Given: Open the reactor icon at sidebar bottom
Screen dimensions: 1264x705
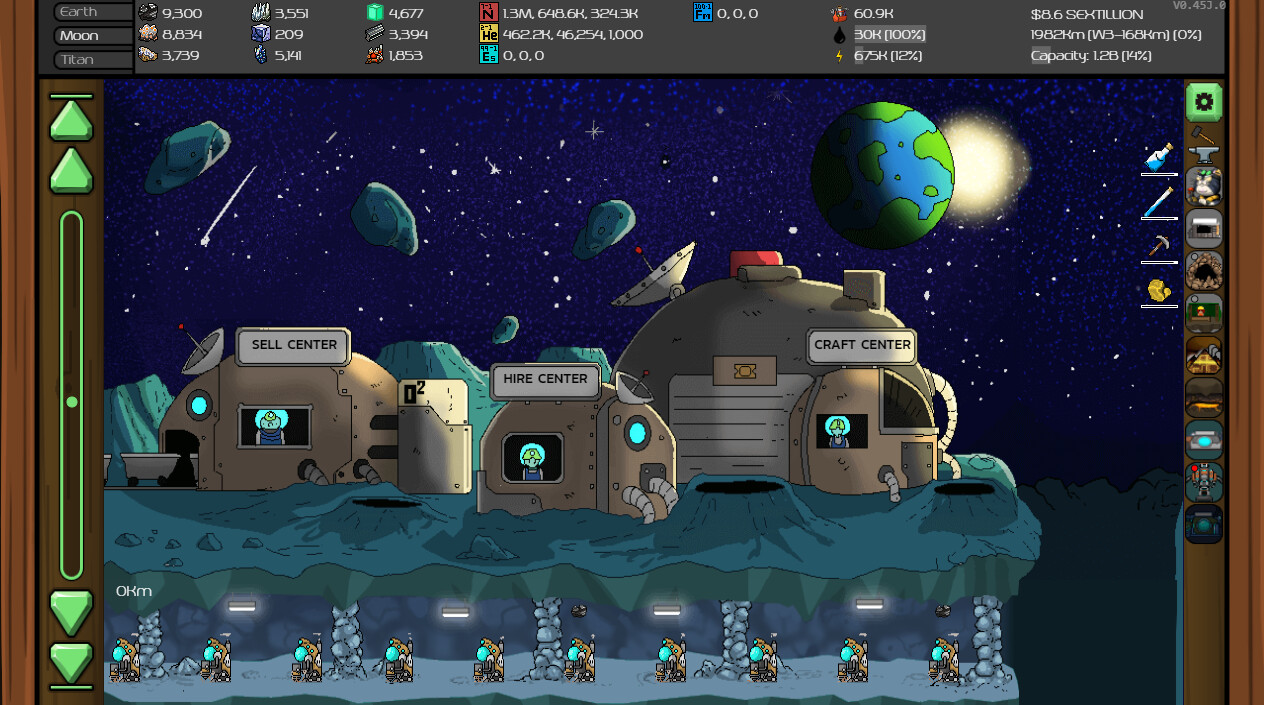Looking at the screenshot, I should click(x=1204, y=523).
